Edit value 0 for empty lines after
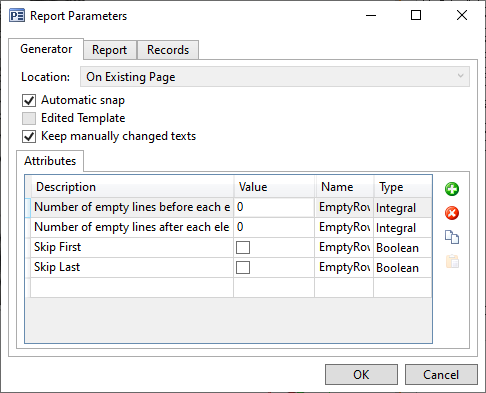Screen dimensions: 486x393 pos(274,227)
